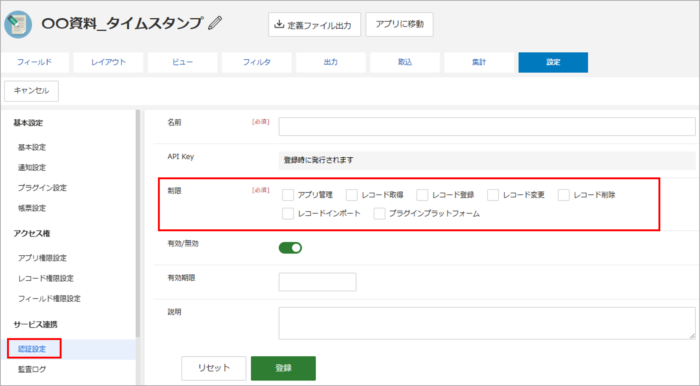The width and height of the screenshot is (700, 386).
Task: Toggle the 有効/無効 switch
Action: (x=290, y=248)
